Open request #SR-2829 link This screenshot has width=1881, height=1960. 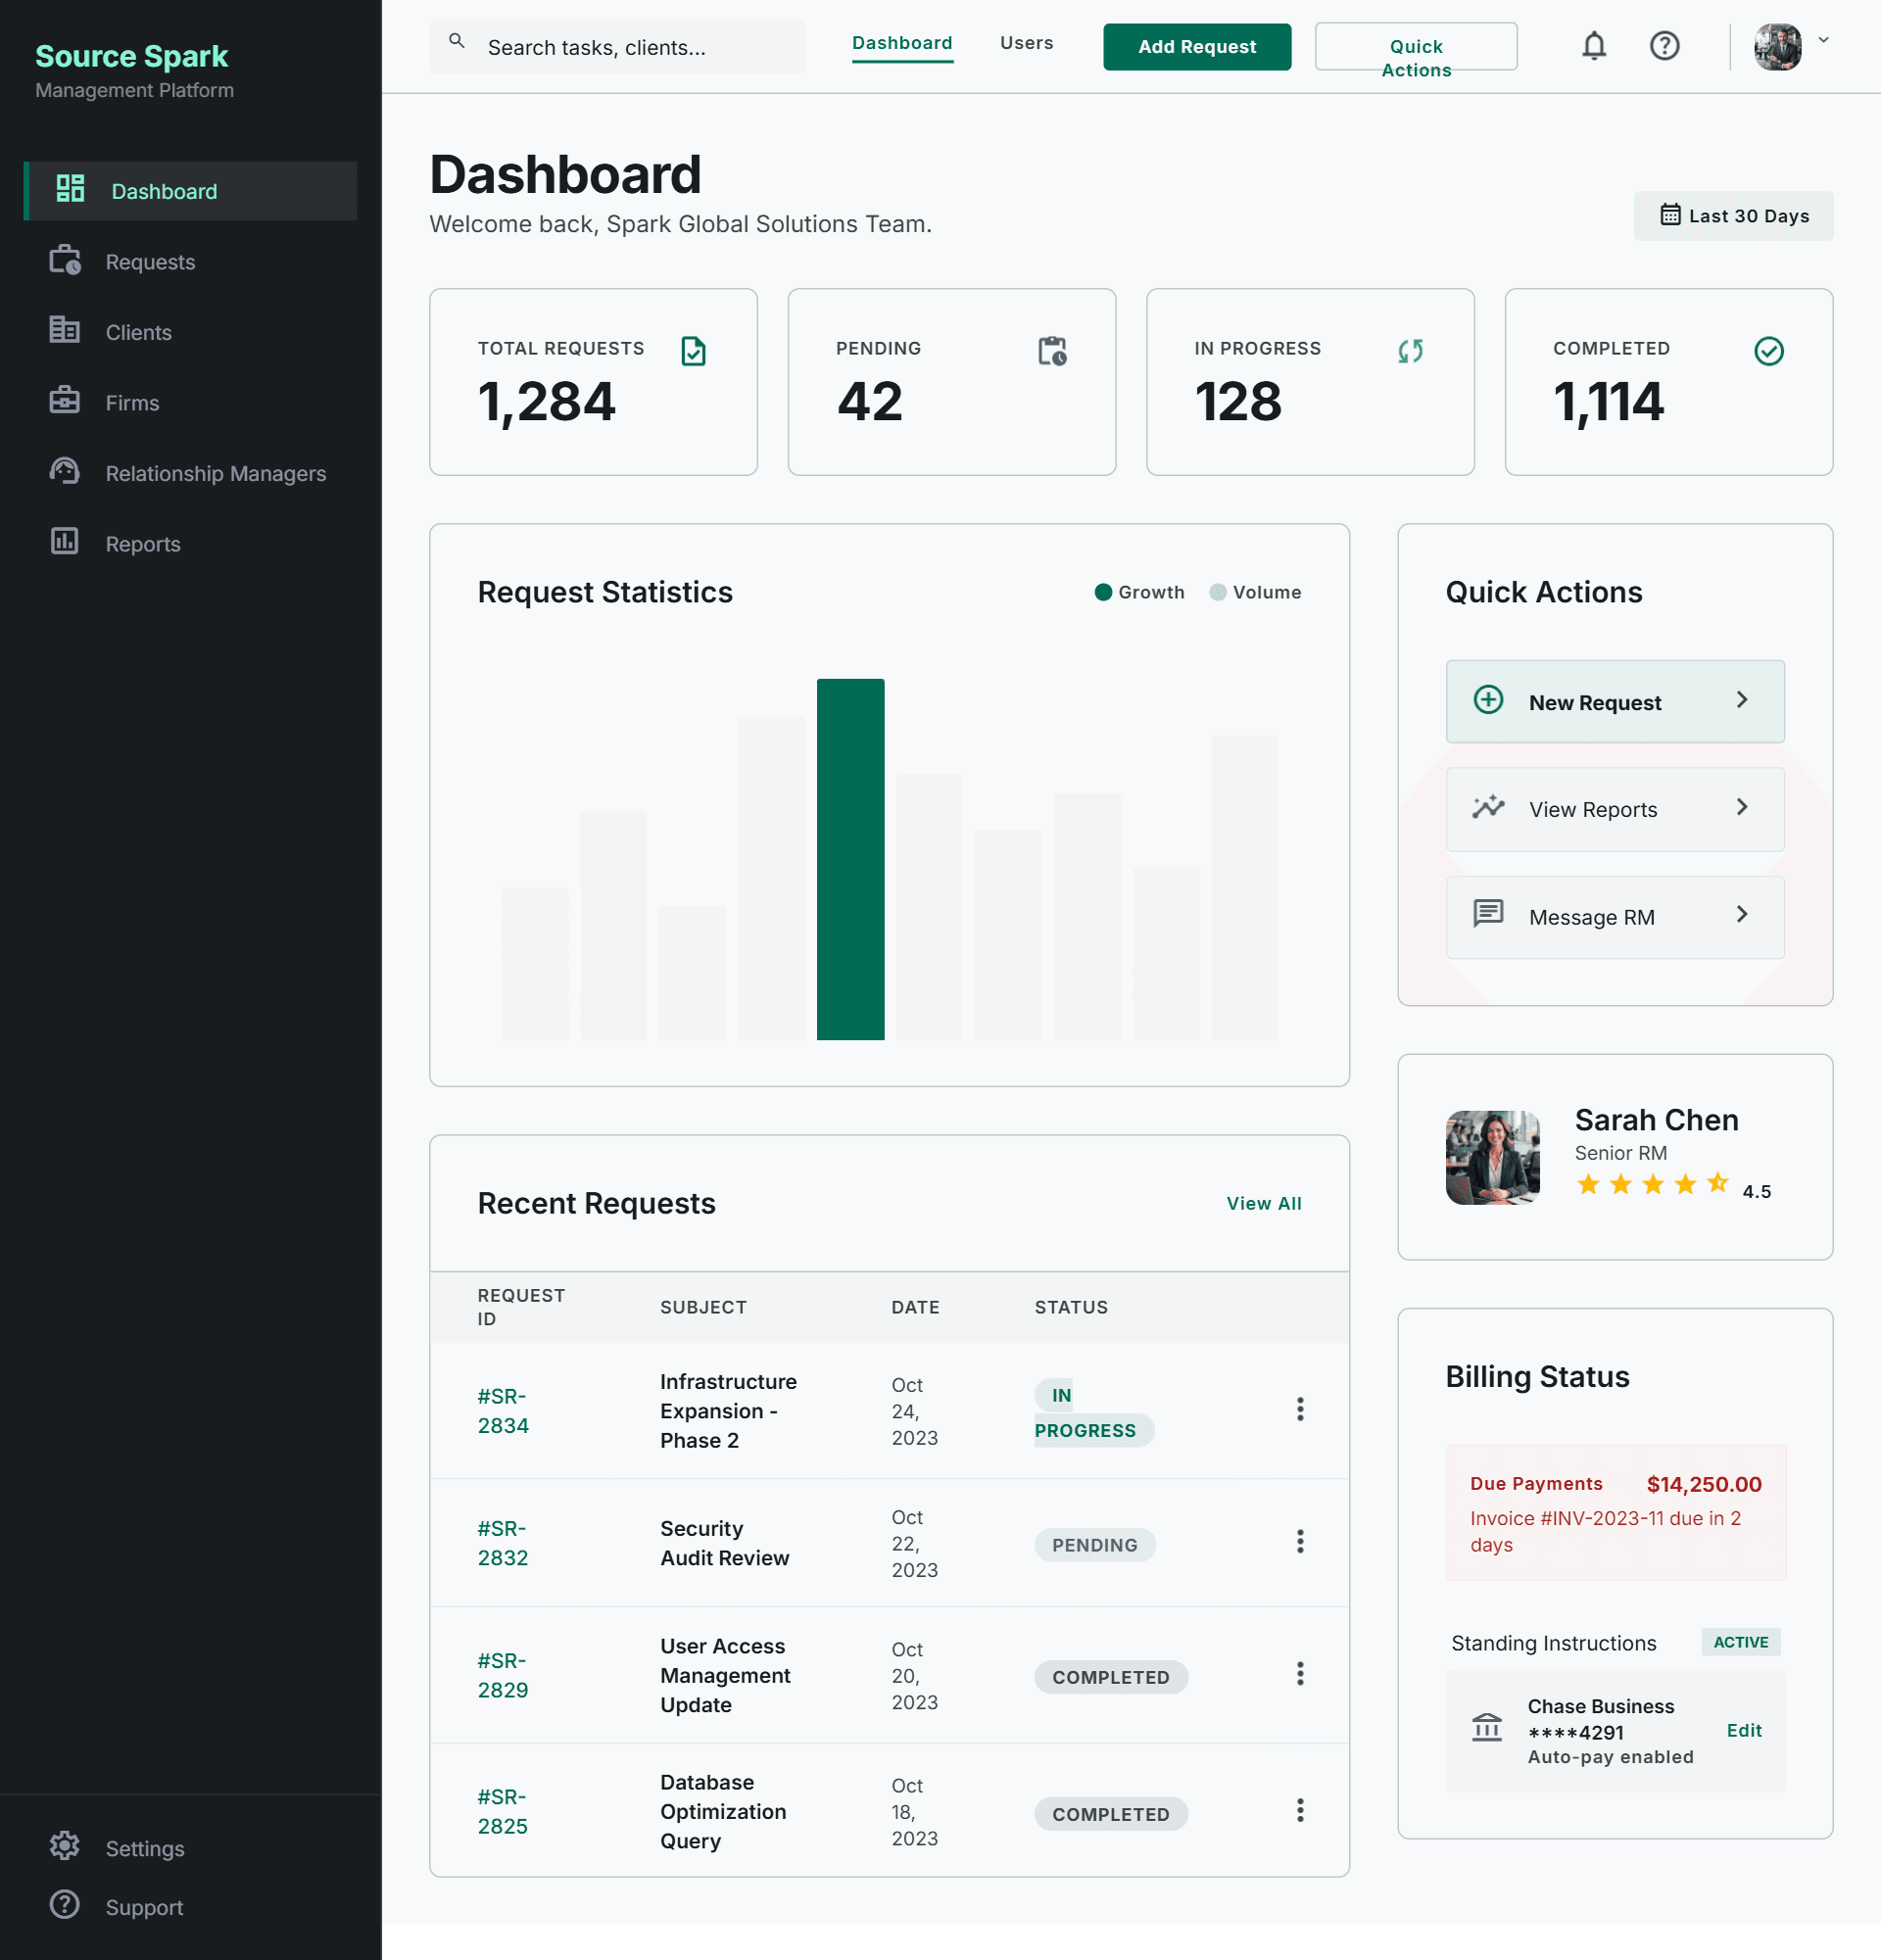point(503,1675)
